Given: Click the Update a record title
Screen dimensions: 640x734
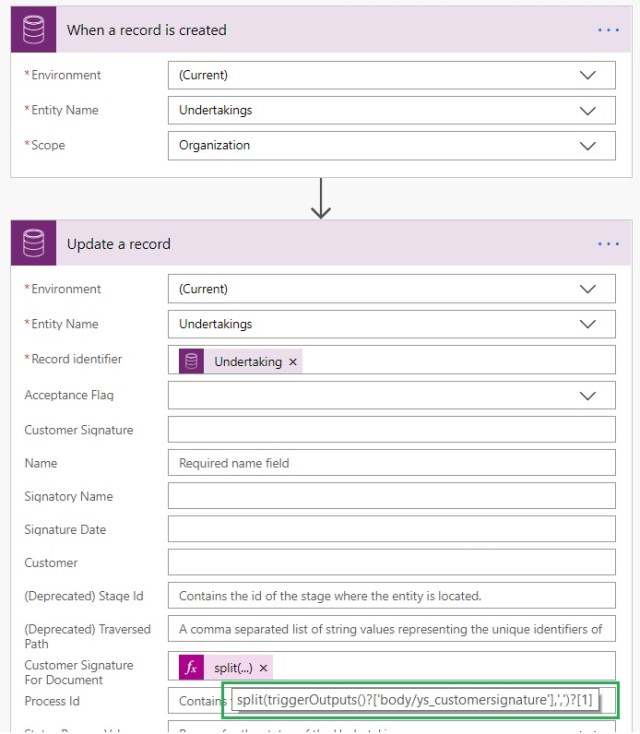Looking at the screenshot, I should pos(118,244).
